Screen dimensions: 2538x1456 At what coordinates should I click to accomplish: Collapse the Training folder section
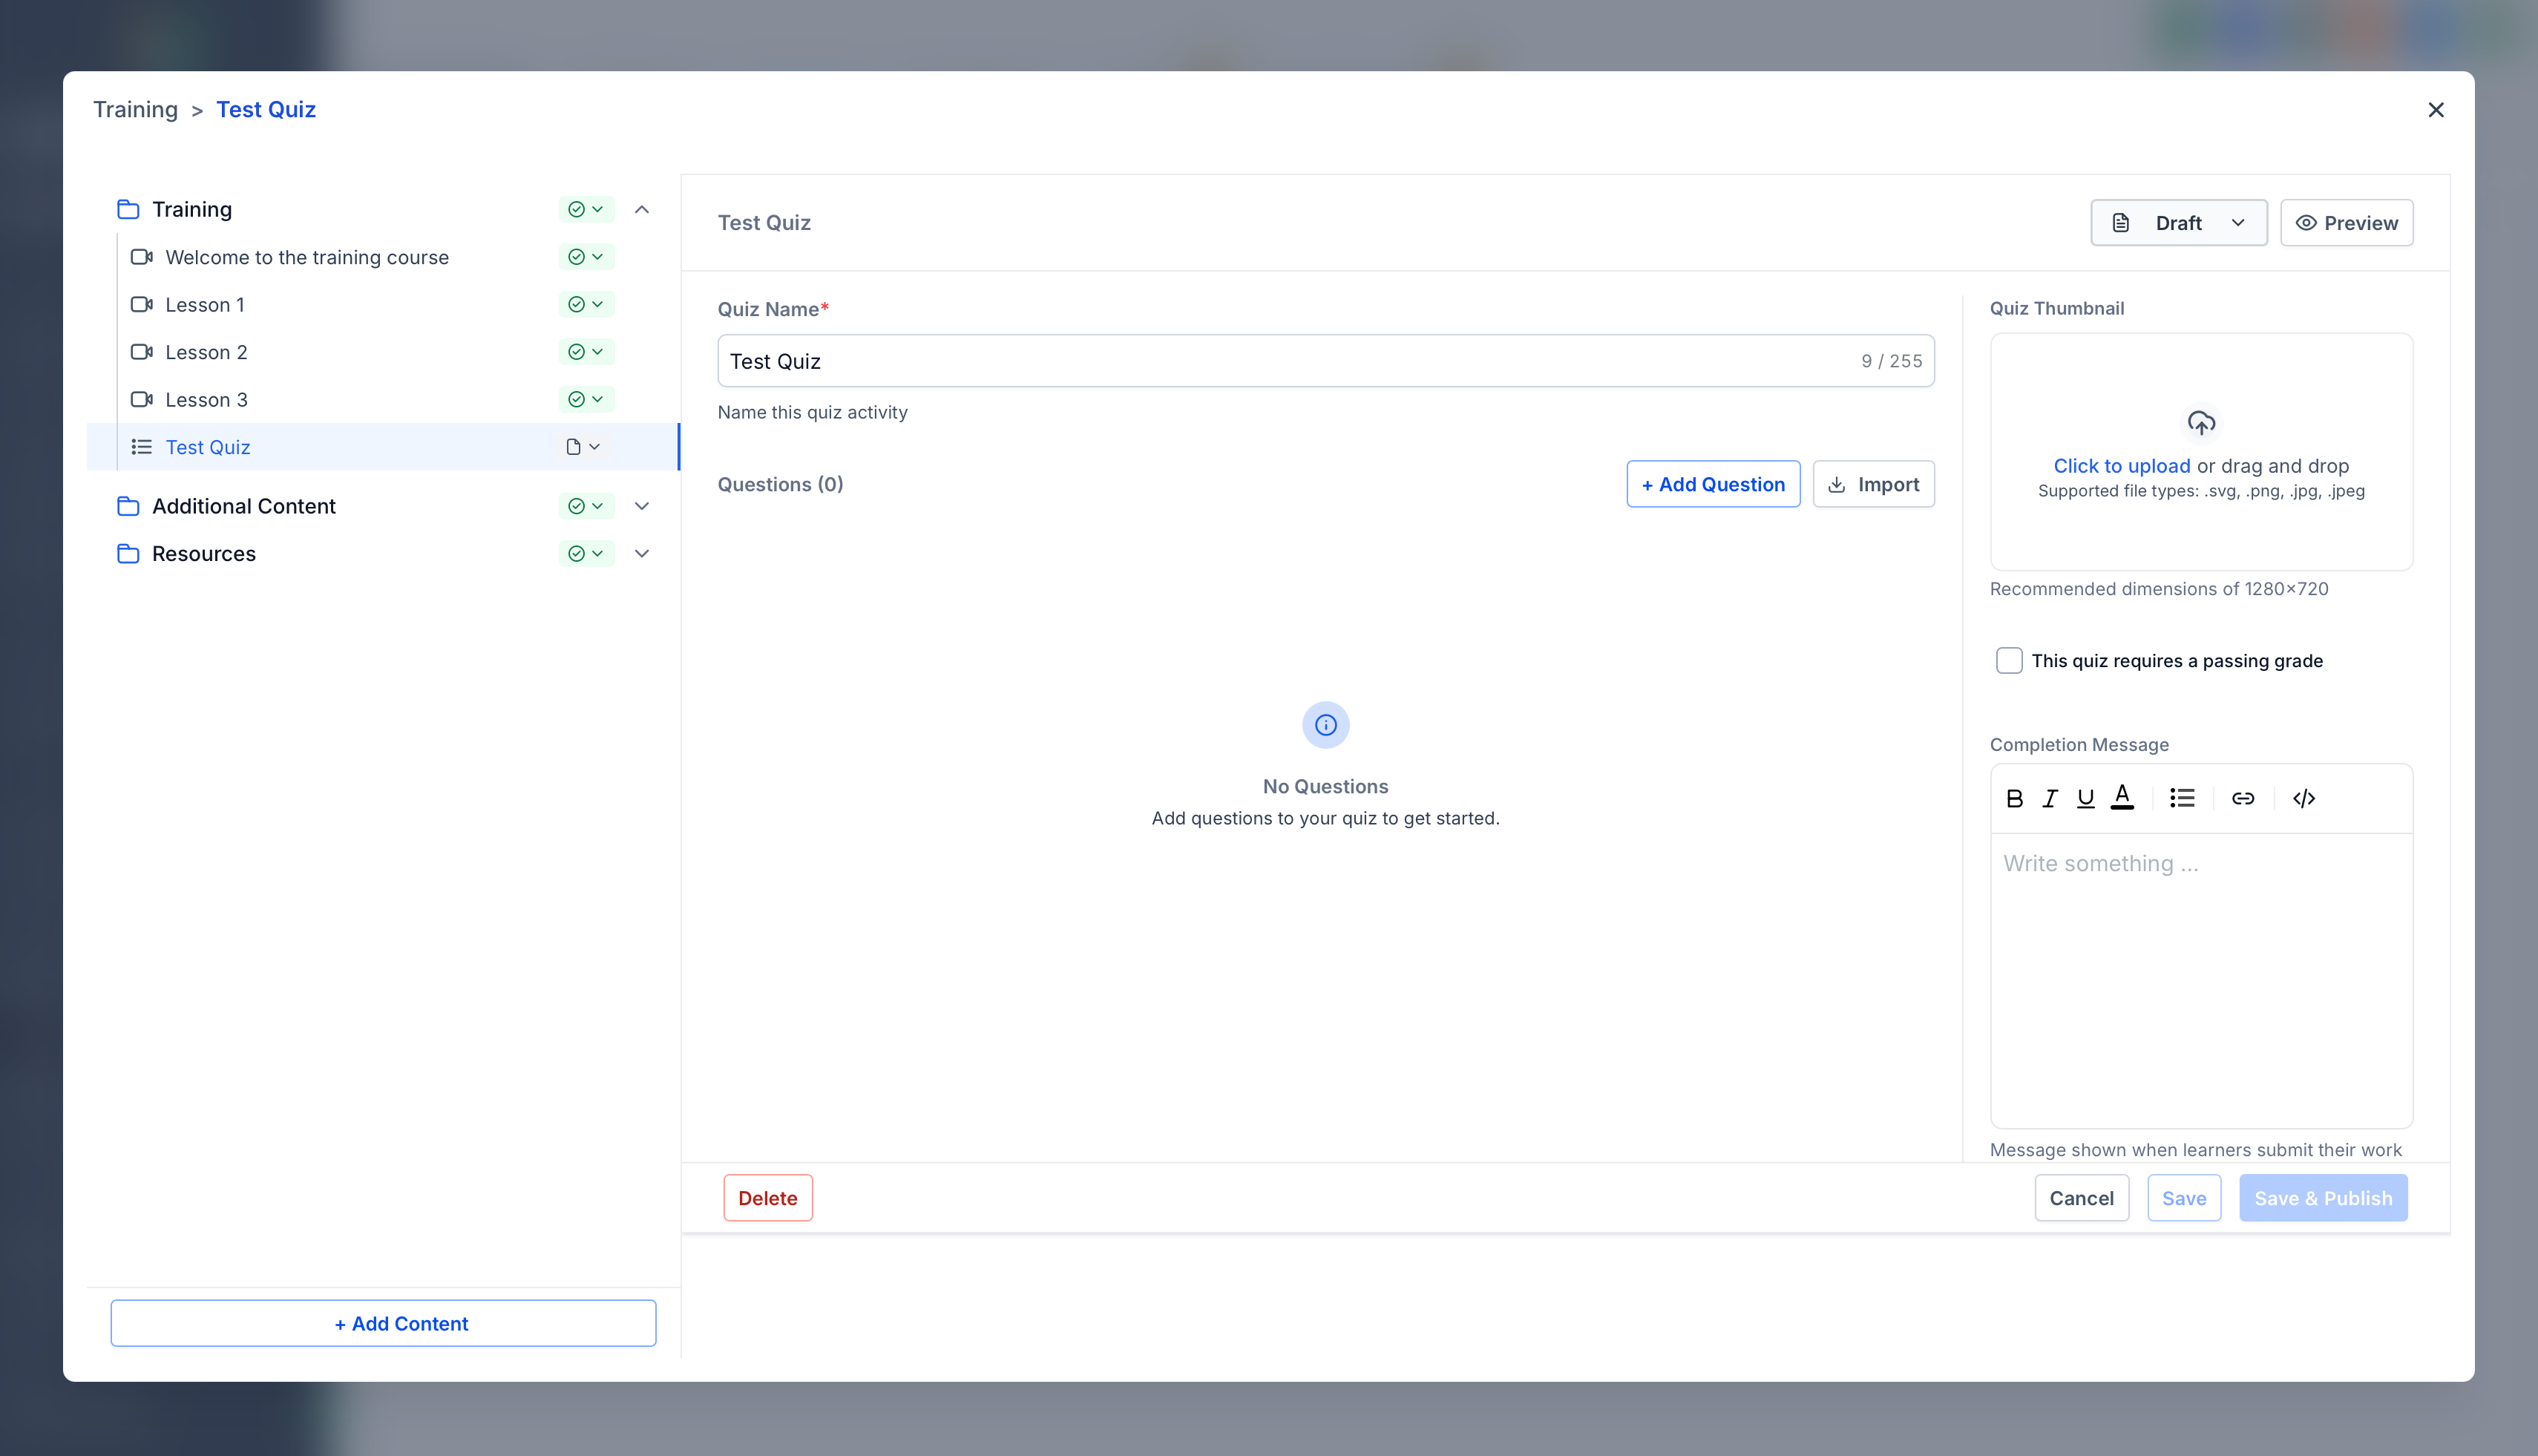[x=642, y=209]
